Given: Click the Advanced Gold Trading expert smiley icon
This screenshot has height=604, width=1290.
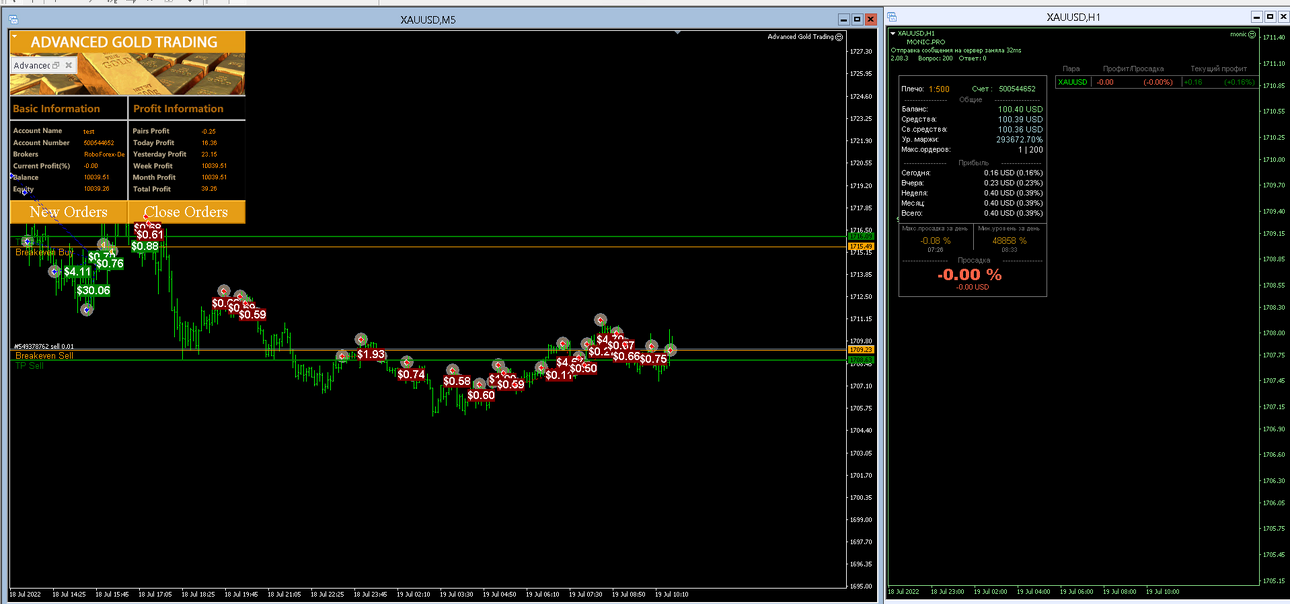Looking at the screenshot, I should point(839,37).
